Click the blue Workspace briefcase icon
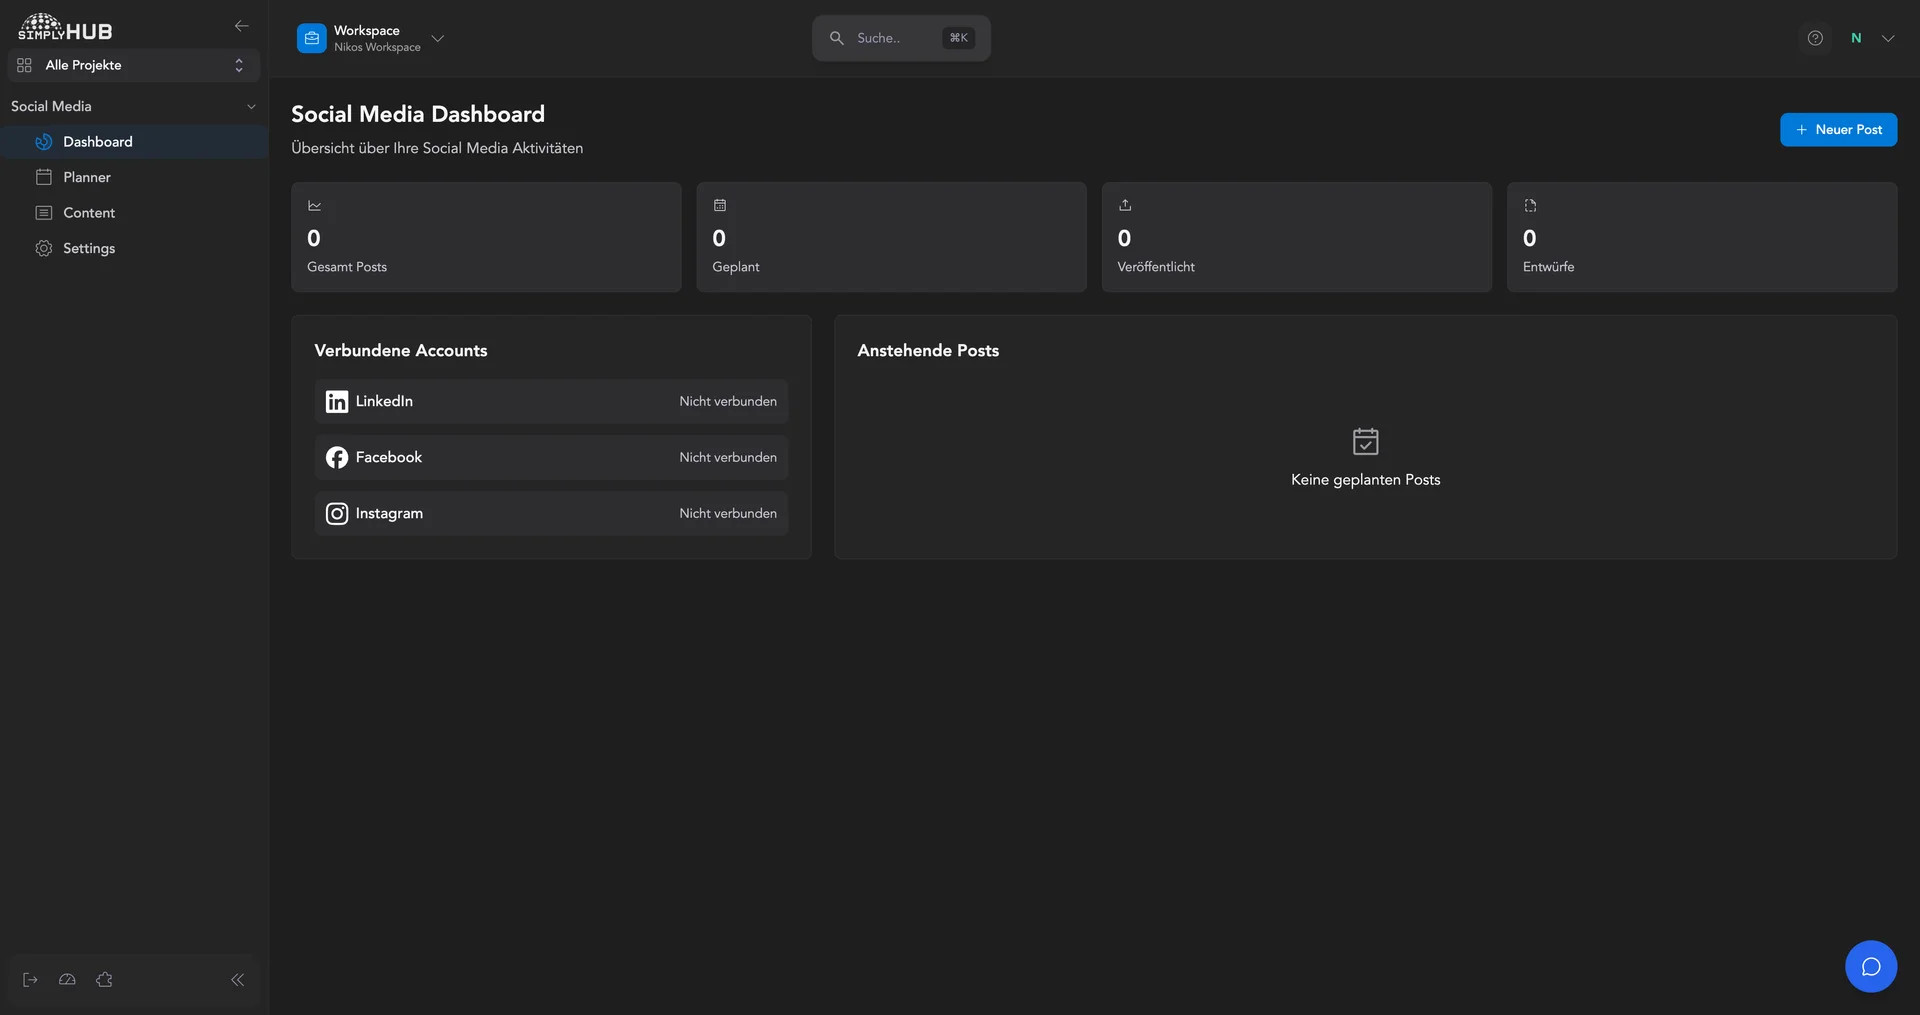Screen dimensions: 1920x1015 pyautogui.click(x=312, y=38)
